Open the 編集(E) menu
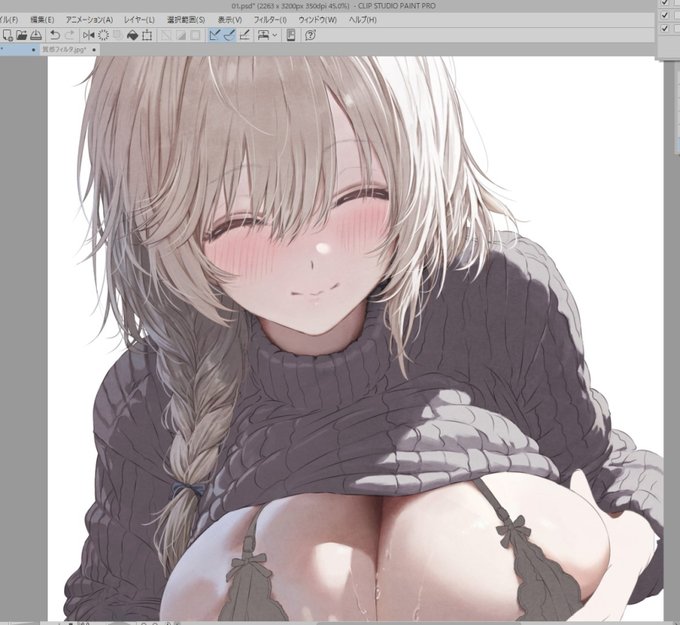This screenshot has width=680, height=625. [x=42, y=20]
